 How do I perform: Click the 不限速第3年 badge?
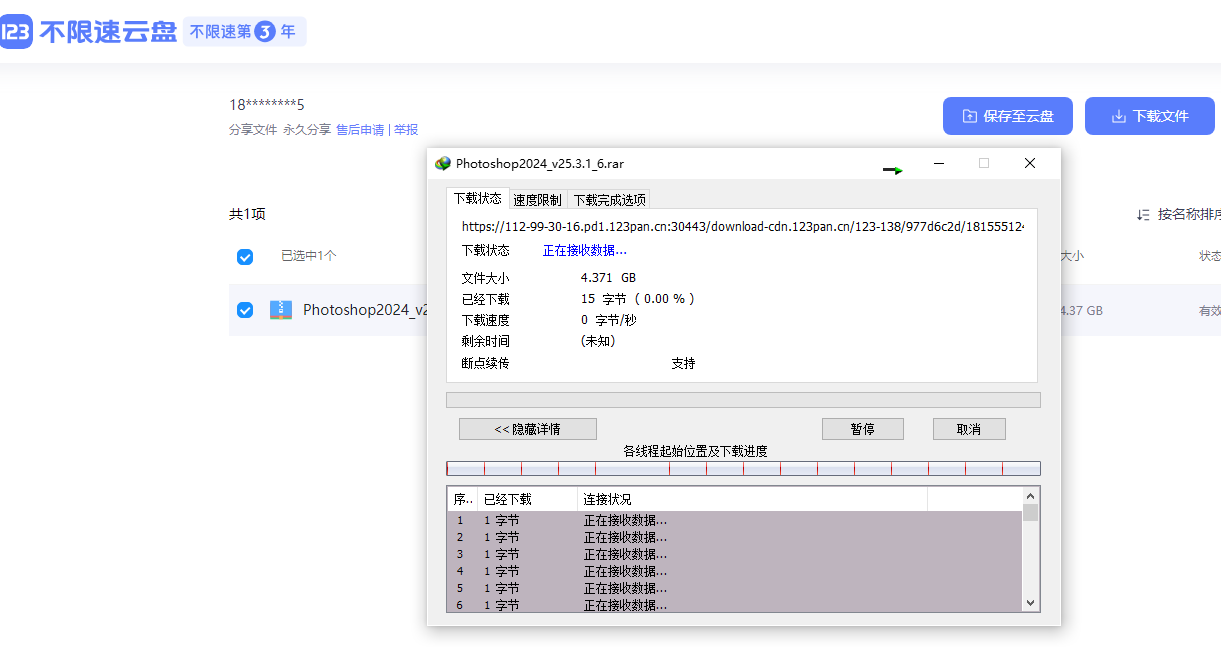(x=245, y=32)
